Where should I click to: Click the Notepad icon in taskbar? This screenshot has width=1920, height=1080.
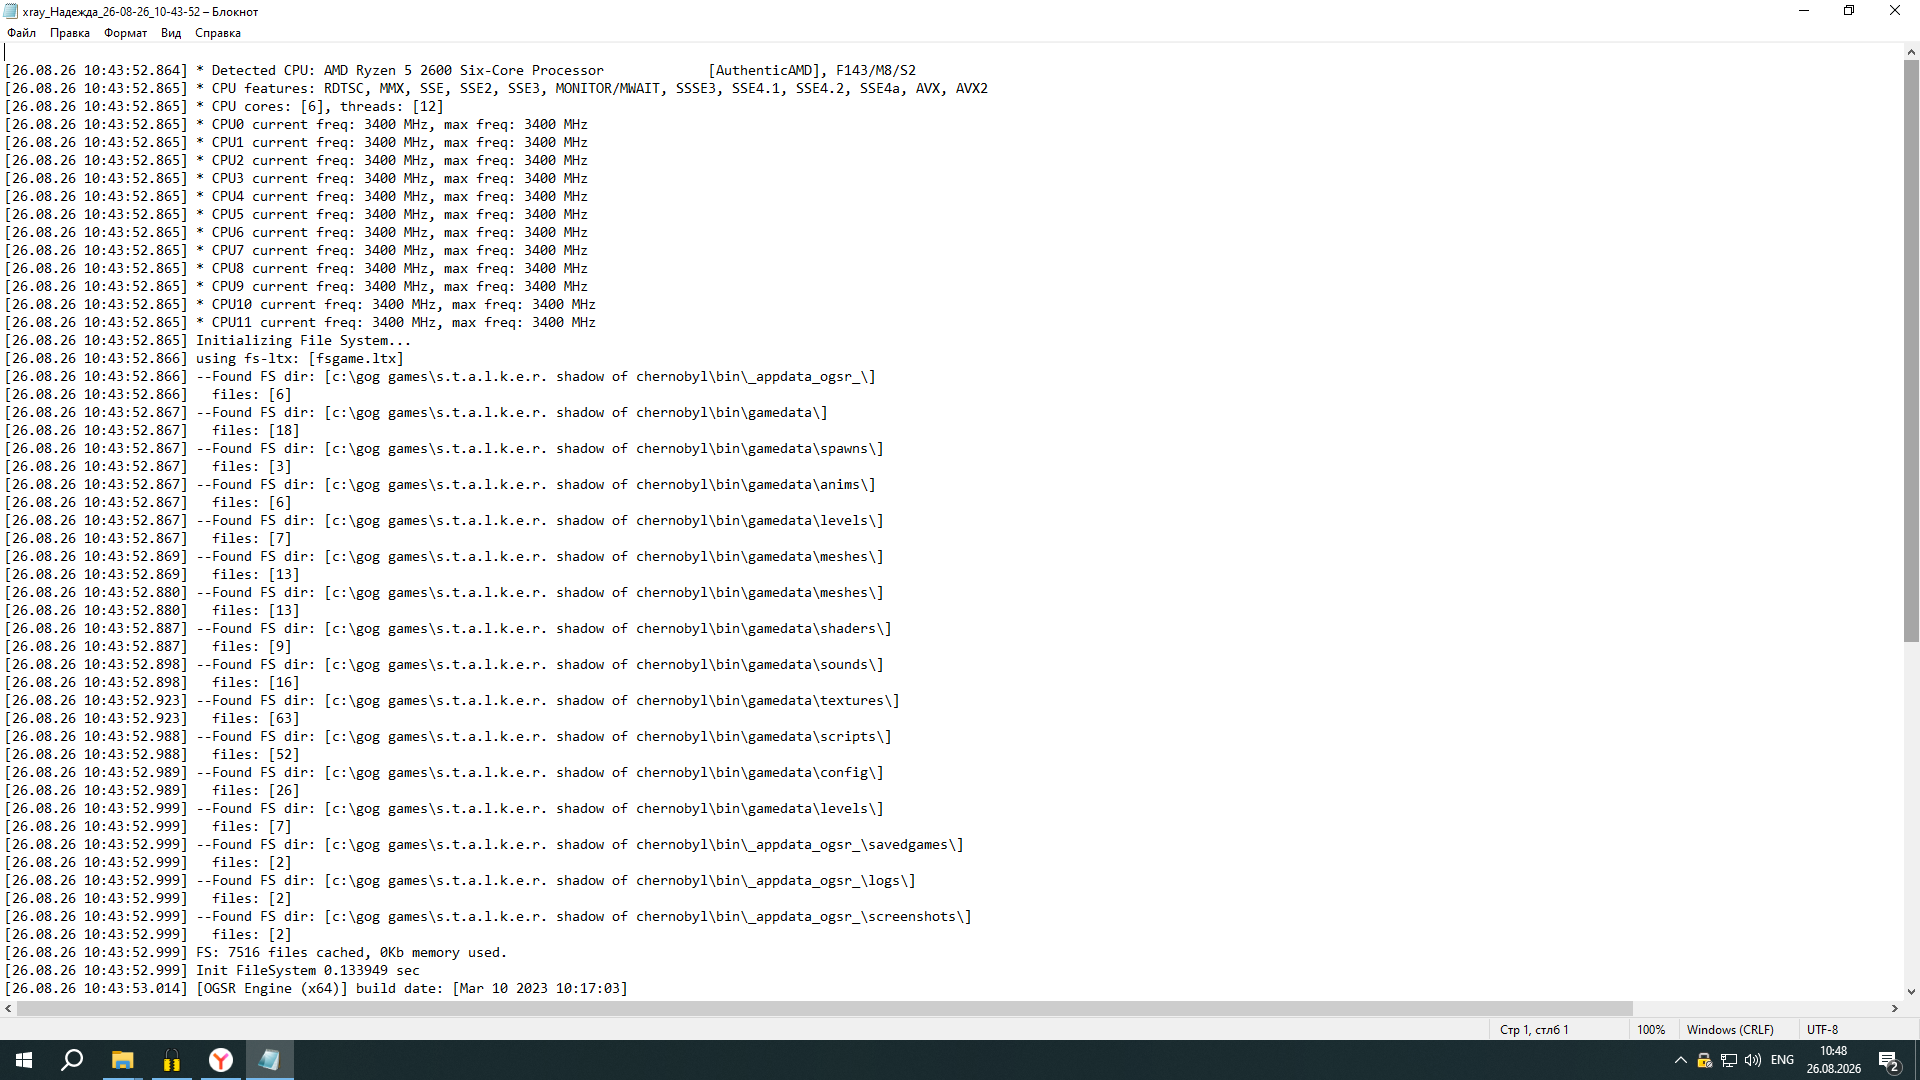(x=270, y=1060)
